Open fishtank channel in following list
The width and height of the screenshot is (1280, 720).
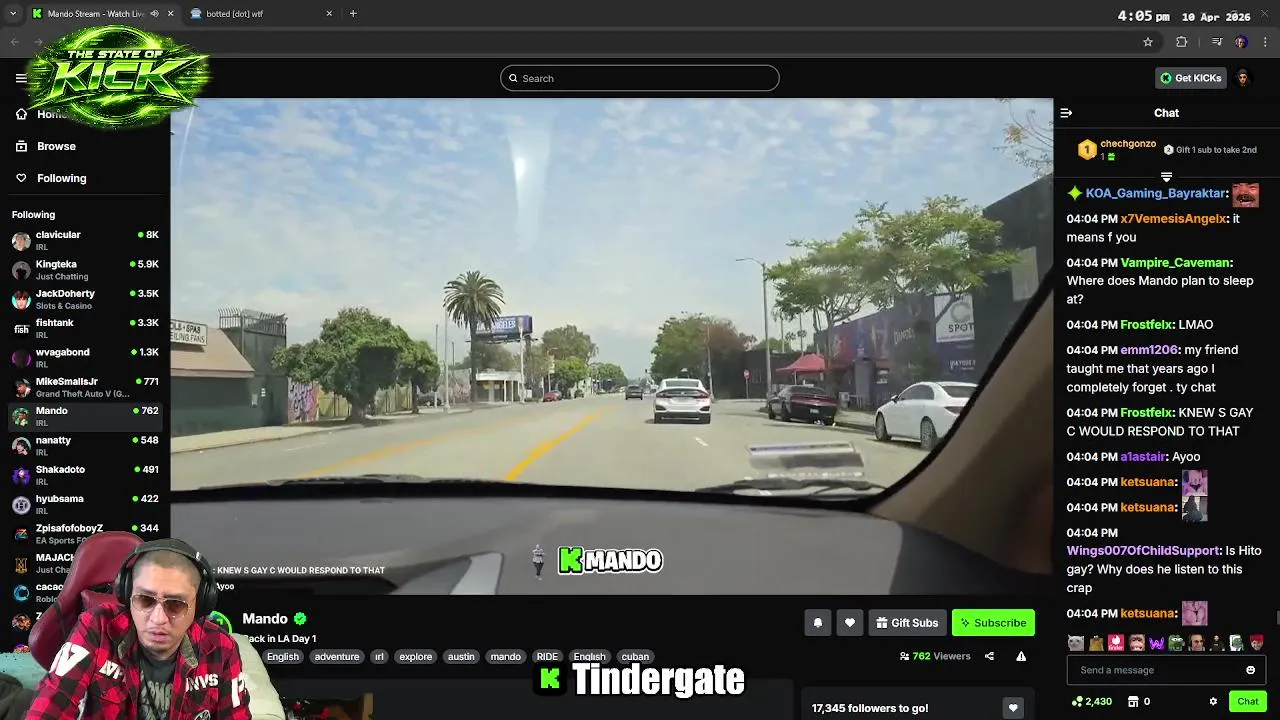(85, 328)
